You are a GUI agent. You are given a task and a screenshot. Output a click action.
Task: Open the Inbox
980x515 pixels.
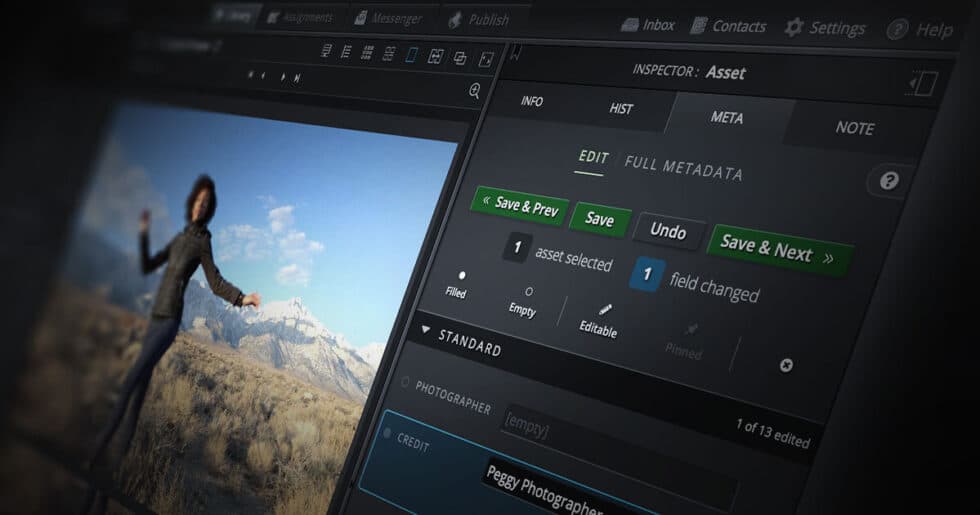point(648,25)
